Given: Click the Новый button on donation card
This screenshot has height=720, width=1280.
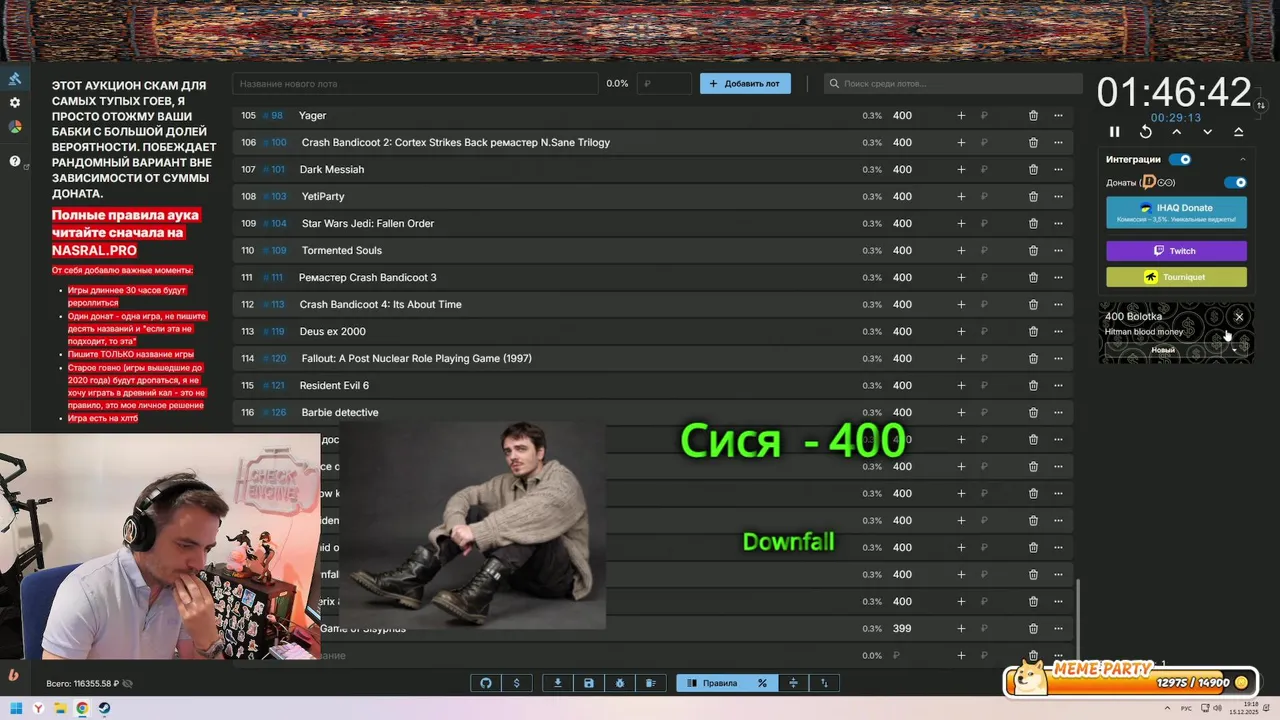Looking at the screenshot, I should (x=1163, y=350).
